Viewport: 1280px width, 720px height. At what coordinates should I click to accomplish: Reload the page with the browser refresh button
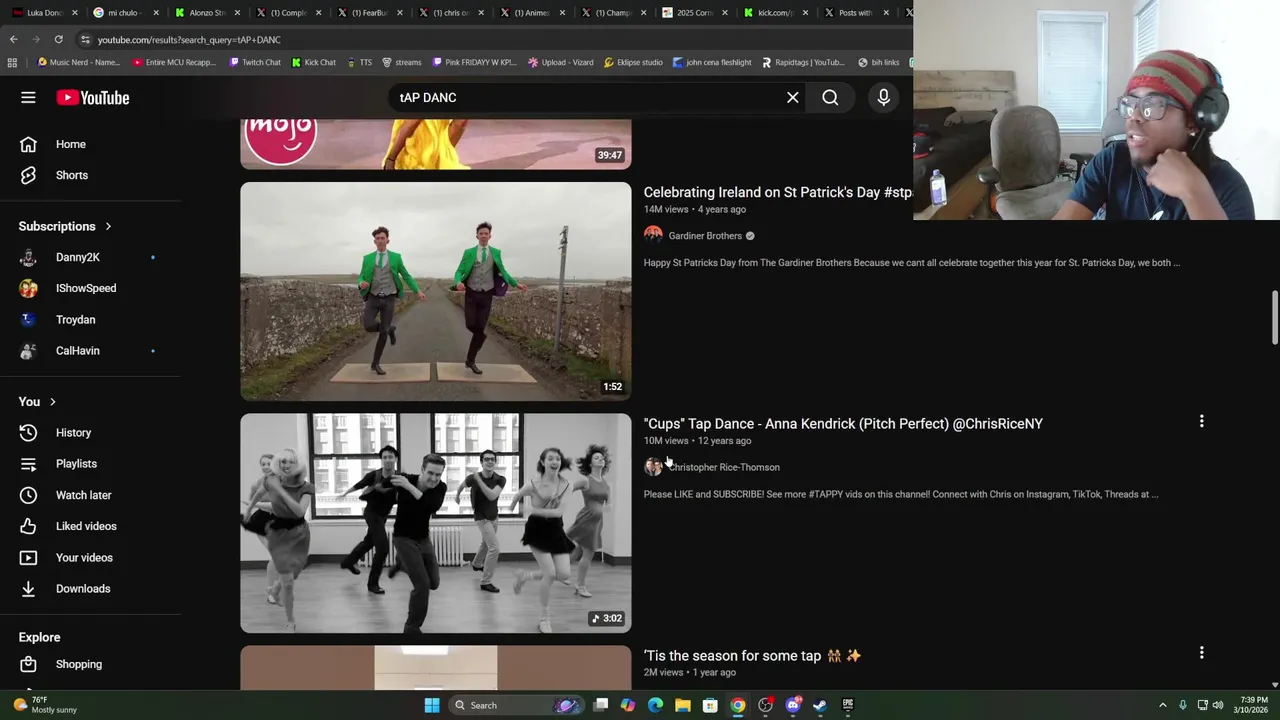click(x=58, y=39)
